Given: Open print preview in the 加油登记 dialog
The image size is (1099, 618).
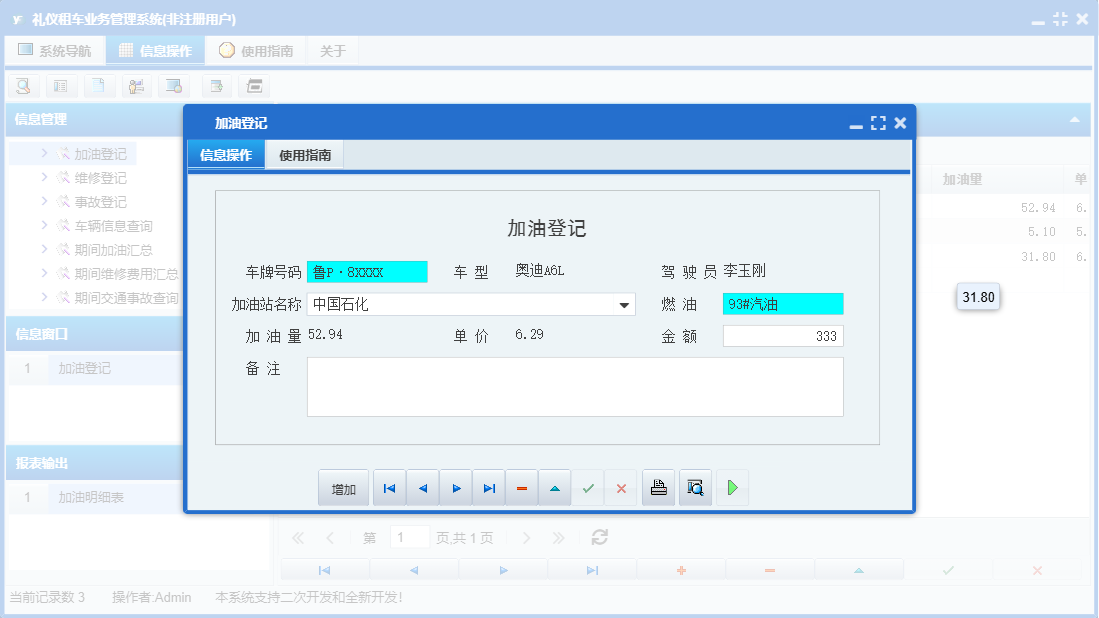Looking at the screenshot, I should pos(695,487).
